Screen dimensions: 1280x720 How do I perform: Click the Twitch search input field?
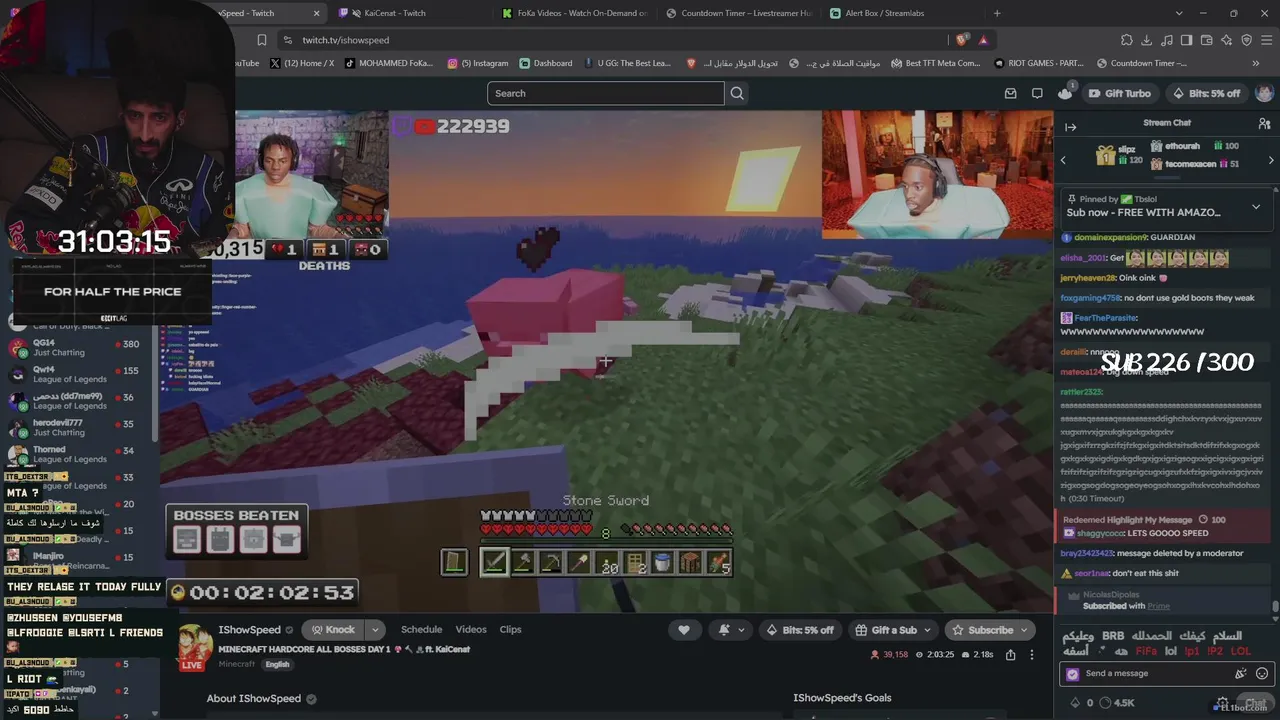[606, 93]
